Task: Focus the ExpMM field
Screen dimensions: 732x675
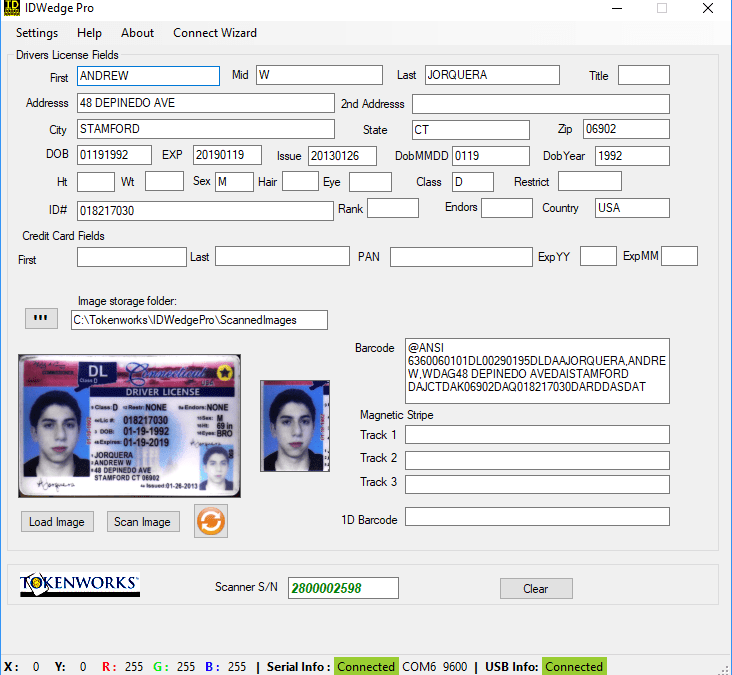Action: (679, 256)
